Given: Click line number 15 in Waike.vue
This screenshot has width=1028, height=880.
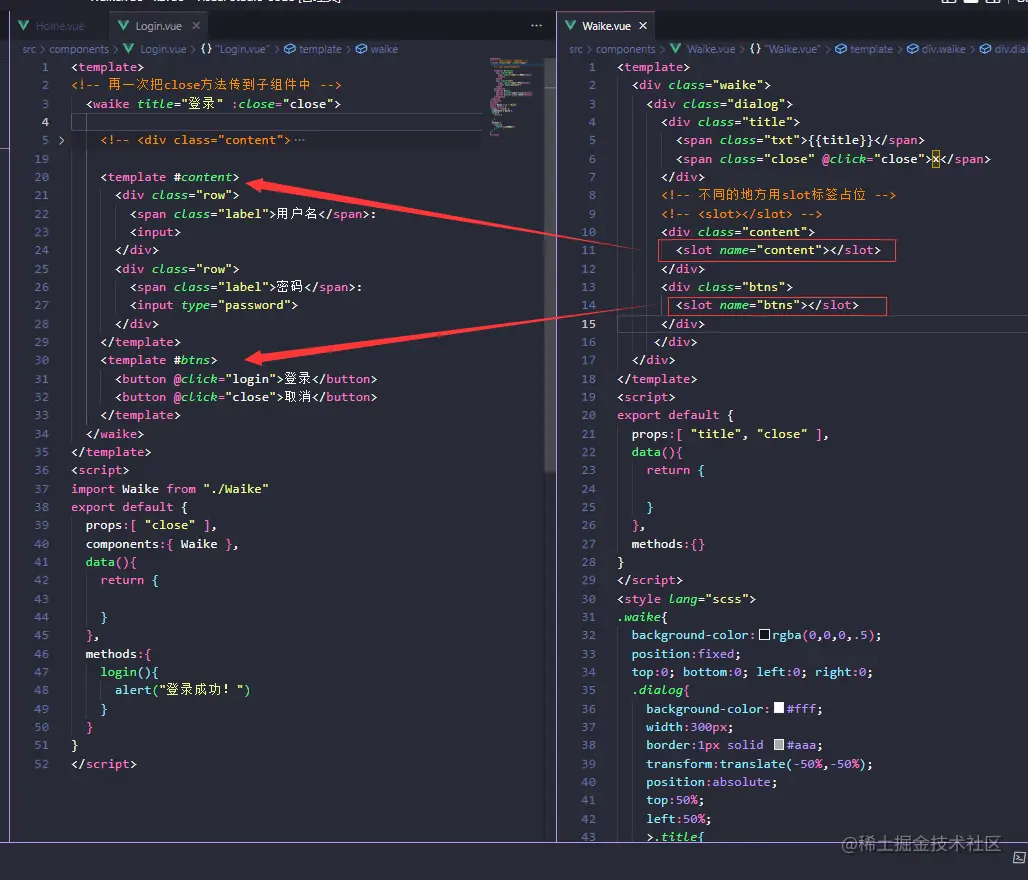Looking at the screenshot, I should coord(589,324).
